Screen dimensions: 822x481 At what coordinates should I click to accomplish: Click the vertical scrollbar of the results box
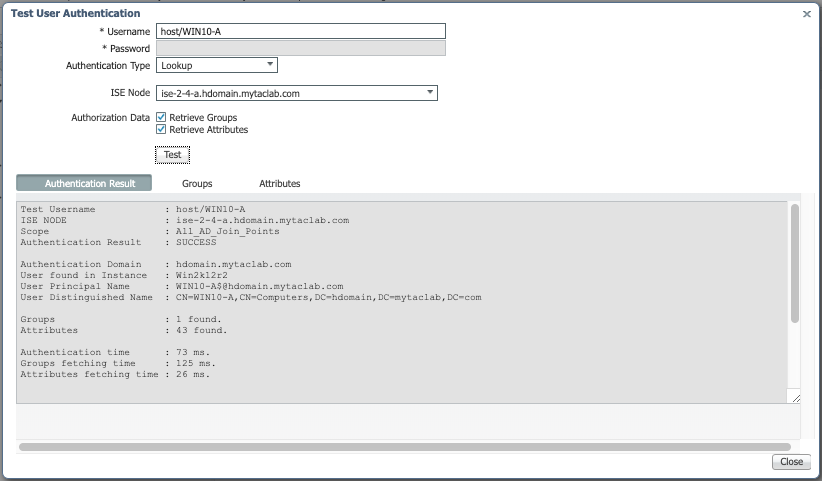pos(795,264)
